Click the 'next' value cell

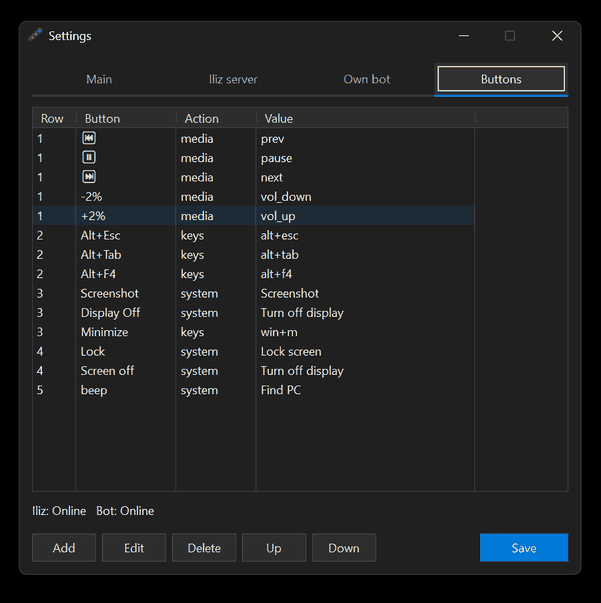pos(272,177)
